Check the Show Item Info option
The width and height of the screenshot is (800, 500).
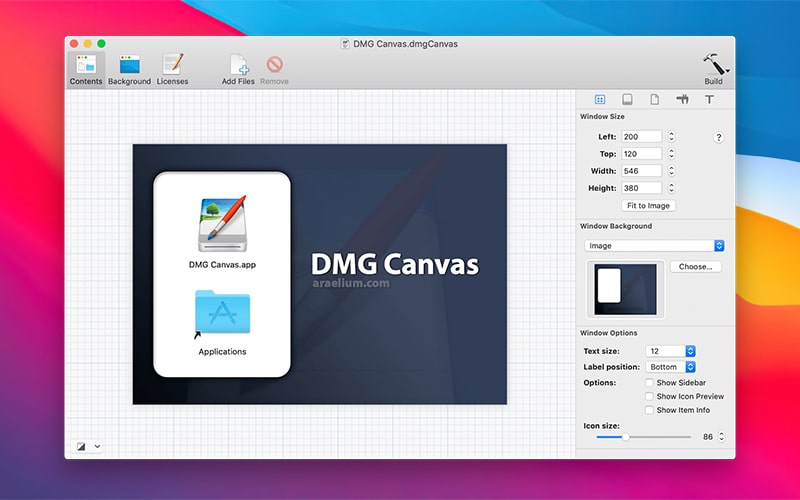(x=649, y=410)
